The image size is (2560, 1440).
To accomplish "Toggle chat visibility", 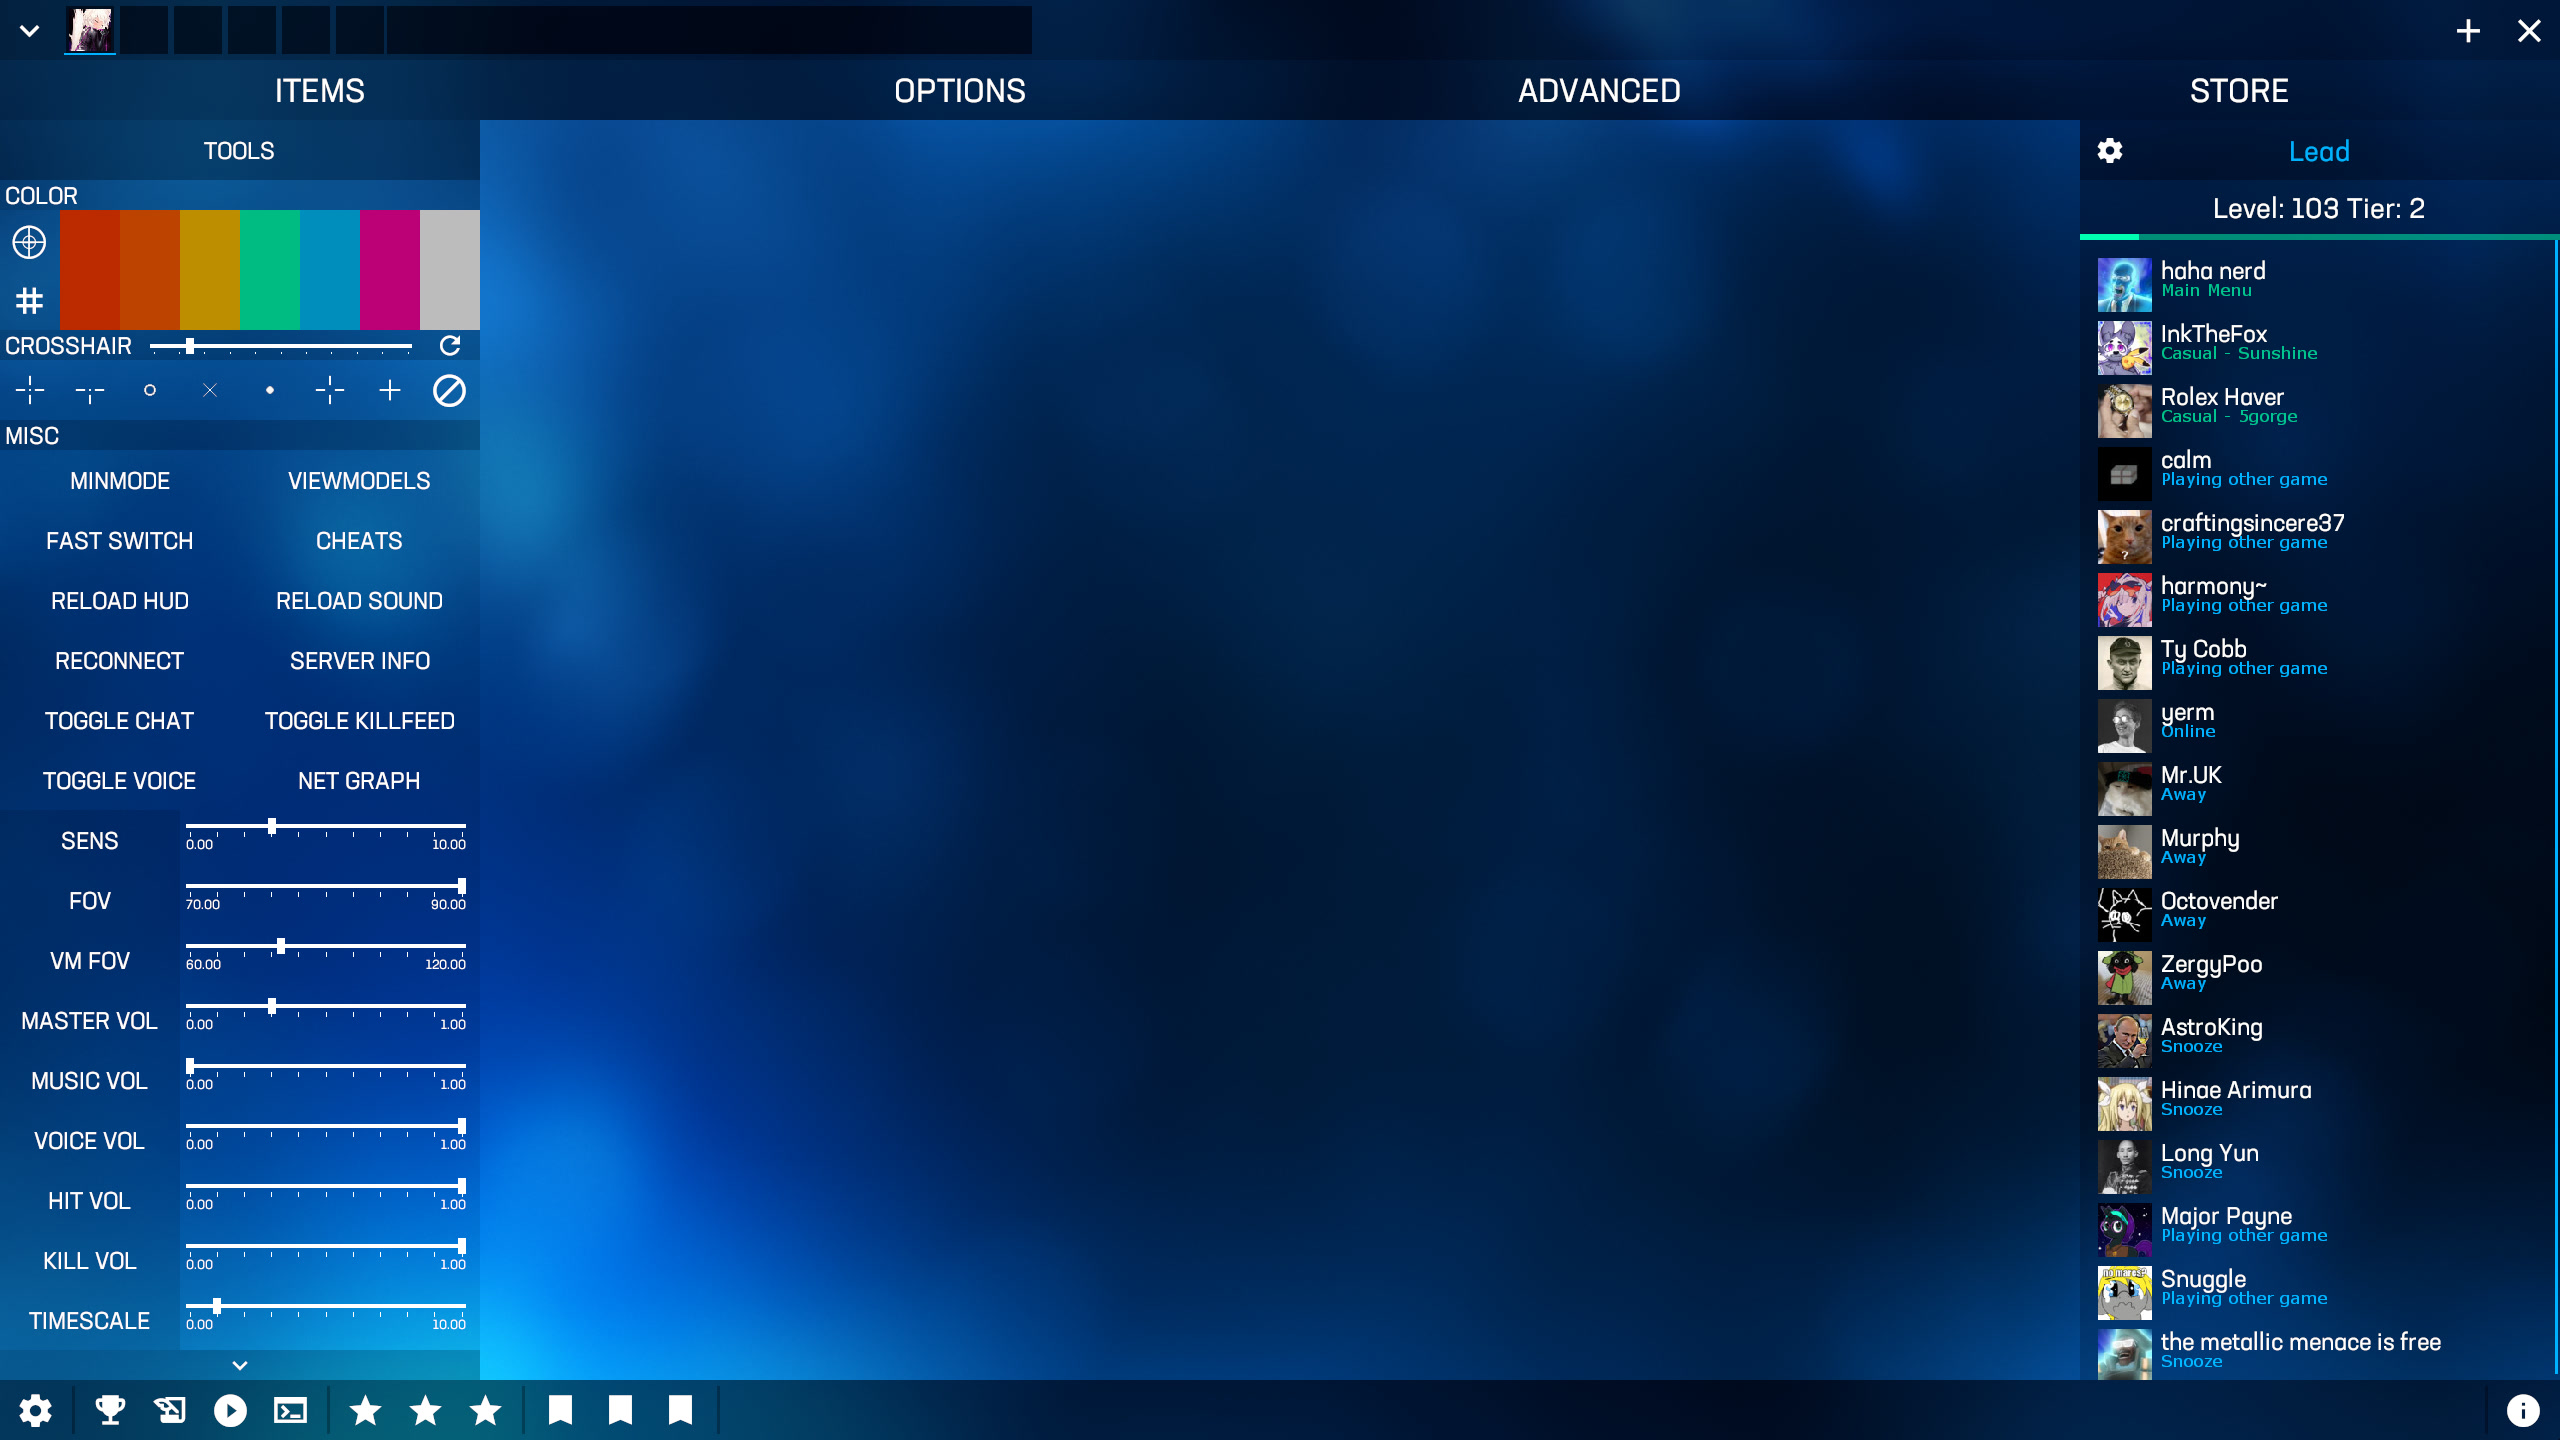I will 119,721.
